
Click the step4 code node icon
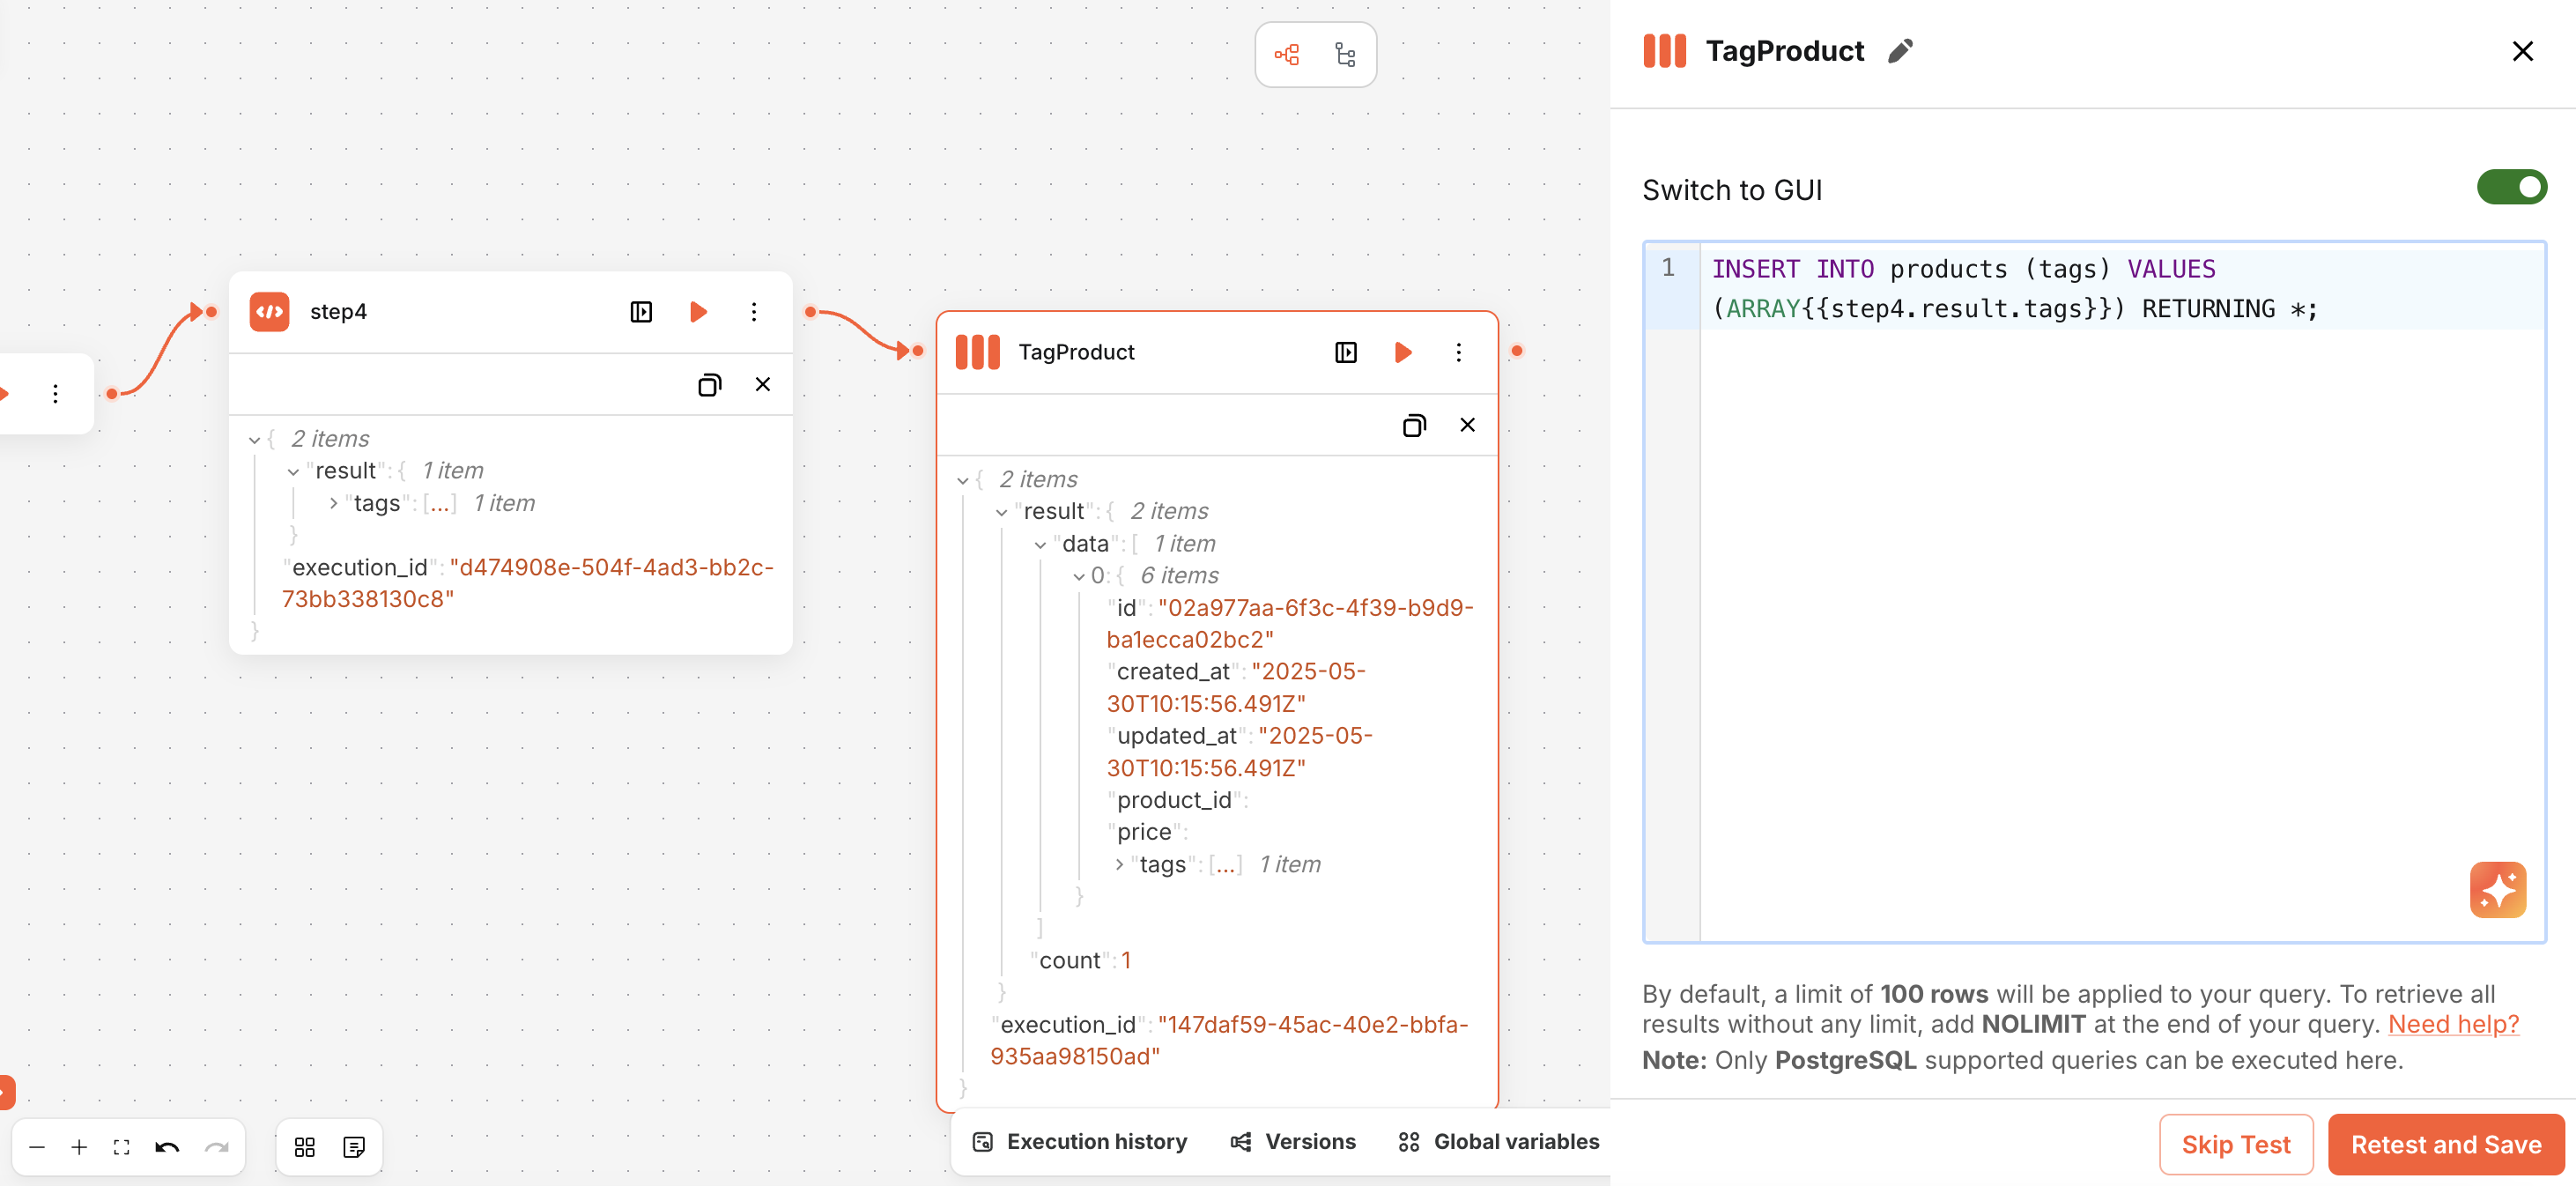click(269, 312)
